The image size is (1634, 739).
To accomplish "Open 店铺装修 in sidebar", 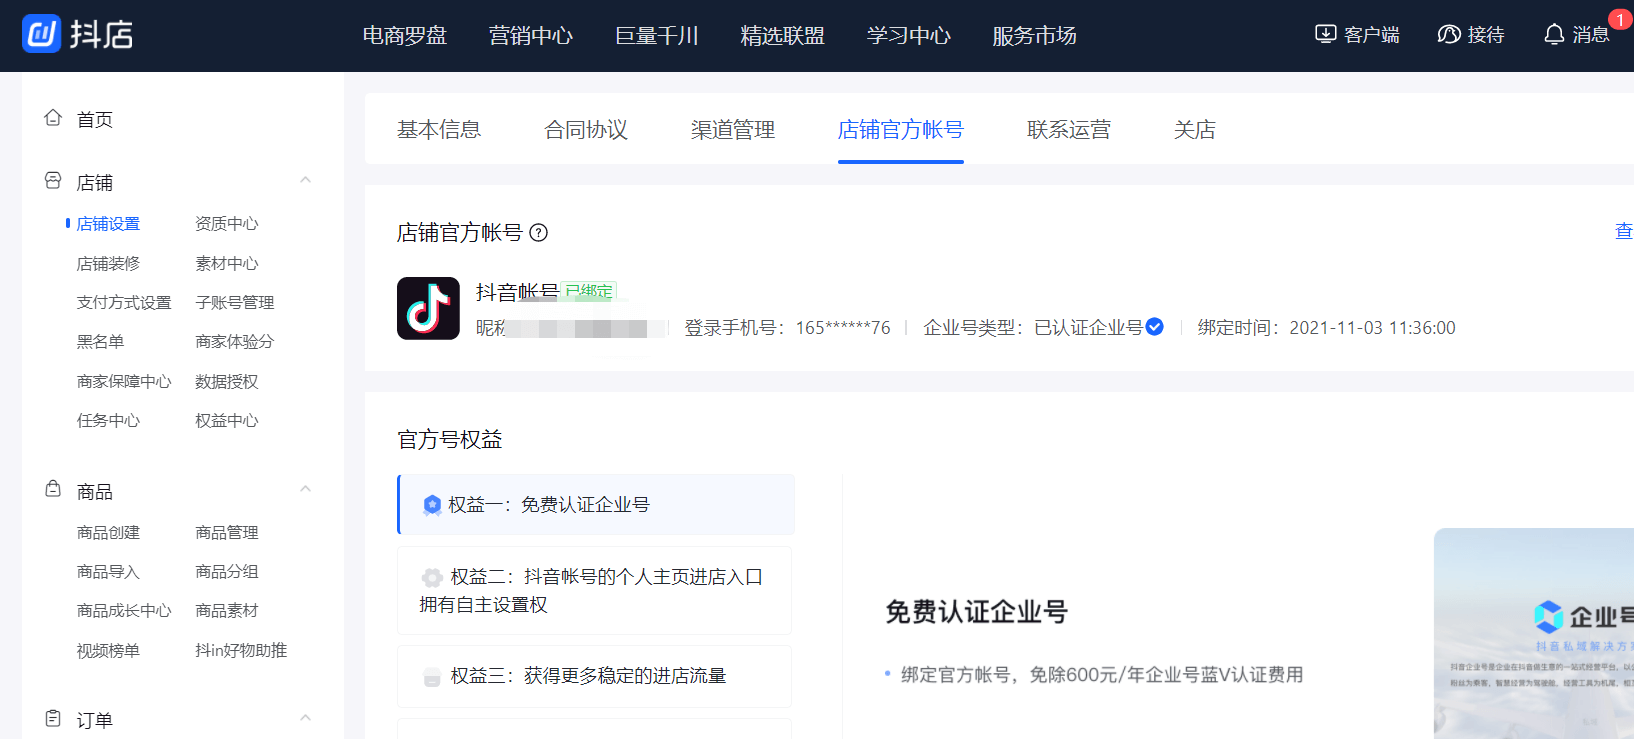I will [108, 264].
